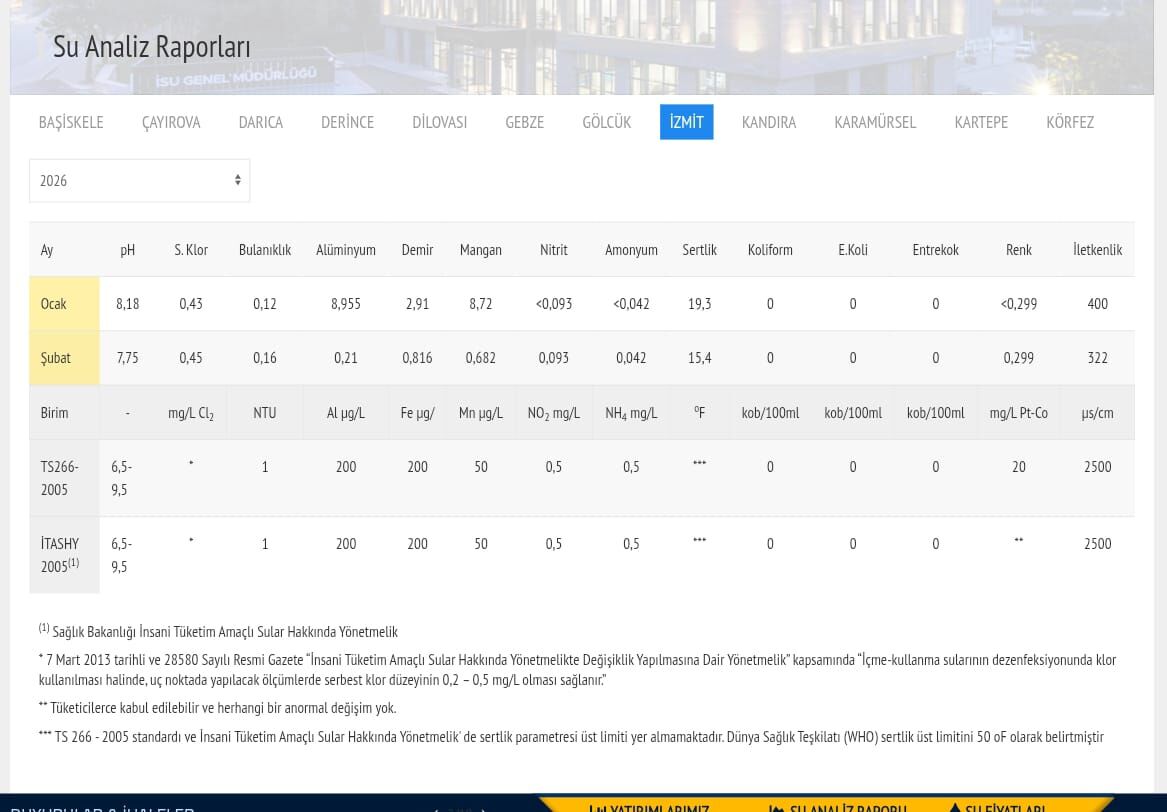This screenshot has height=812, width=1167.
Task: Show the GEBZE water reports tab
Action: click(524, 122)
